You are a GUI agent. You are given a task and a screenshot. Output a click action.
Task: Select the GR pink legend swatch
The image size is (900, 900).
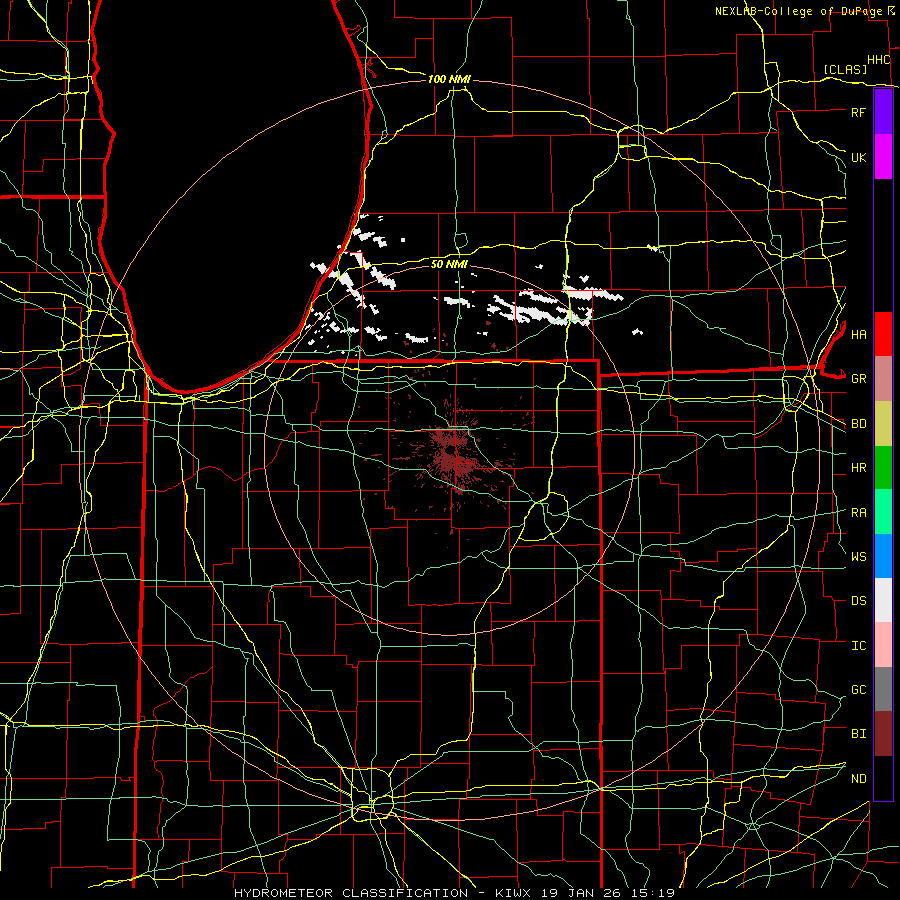click(x=883, y=379)
